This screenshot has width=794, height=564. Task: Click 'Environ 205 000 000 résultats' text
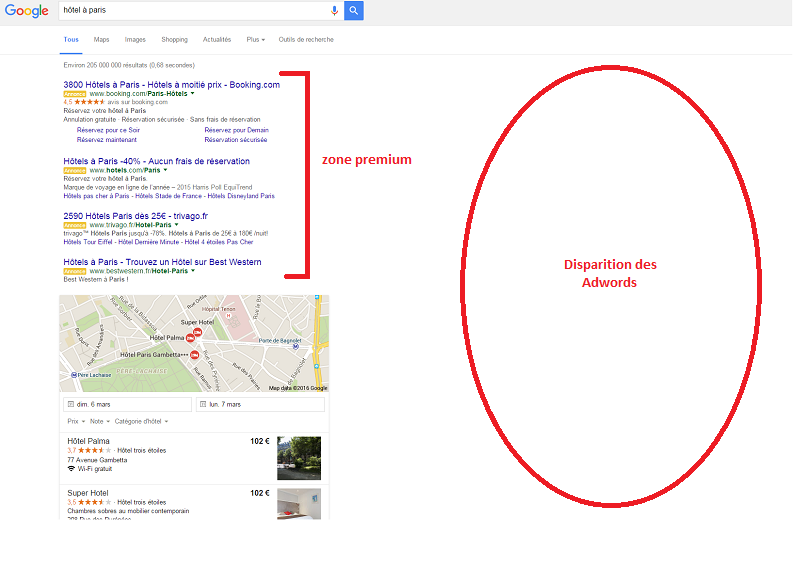click(x=105, y=65)
